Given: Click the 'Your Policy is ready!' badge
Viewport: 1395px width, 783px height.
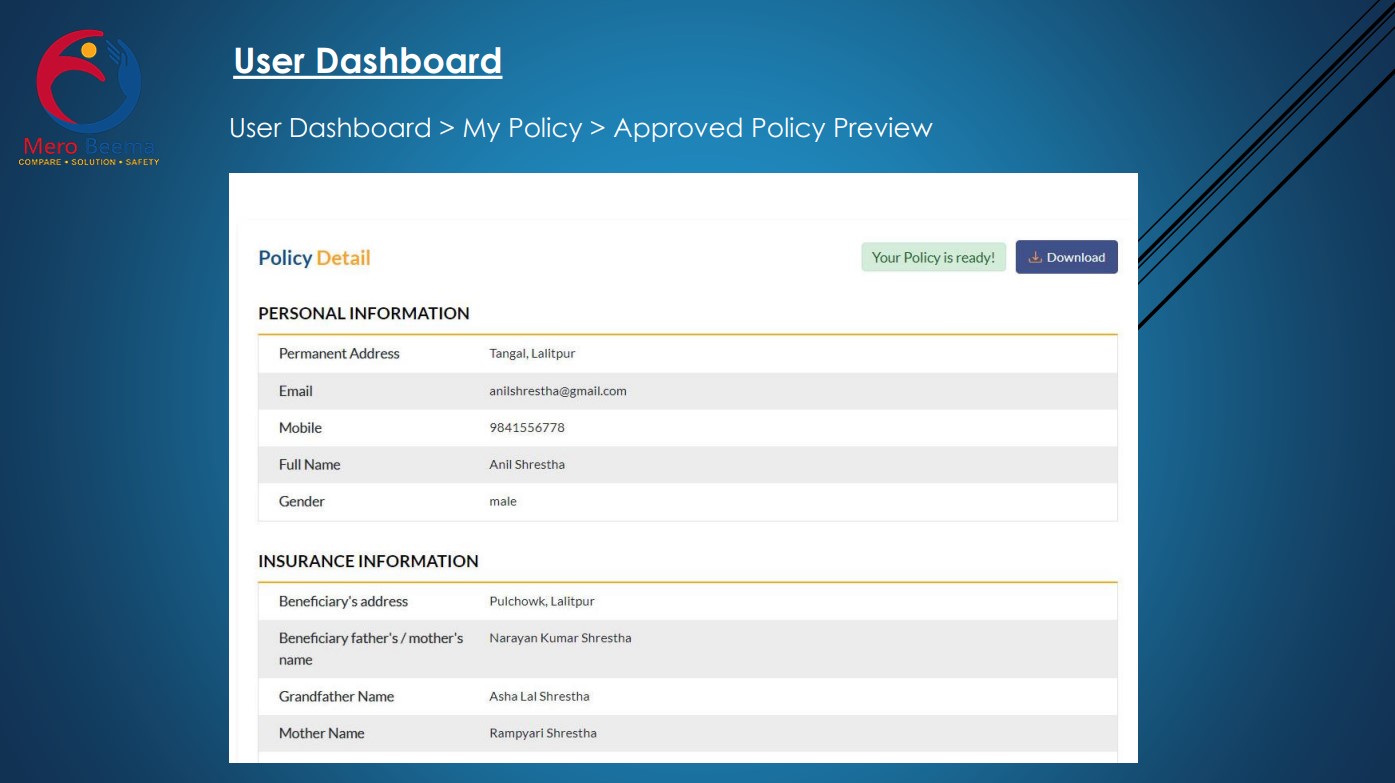Looking at the screenshot, I should [x=933, y=257].
